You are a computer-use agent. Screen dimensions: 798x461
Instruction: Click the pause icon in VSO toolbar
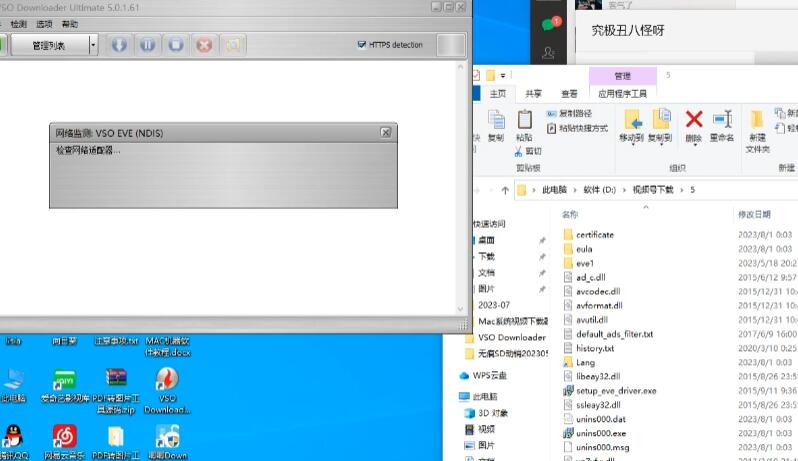[148, 45]
